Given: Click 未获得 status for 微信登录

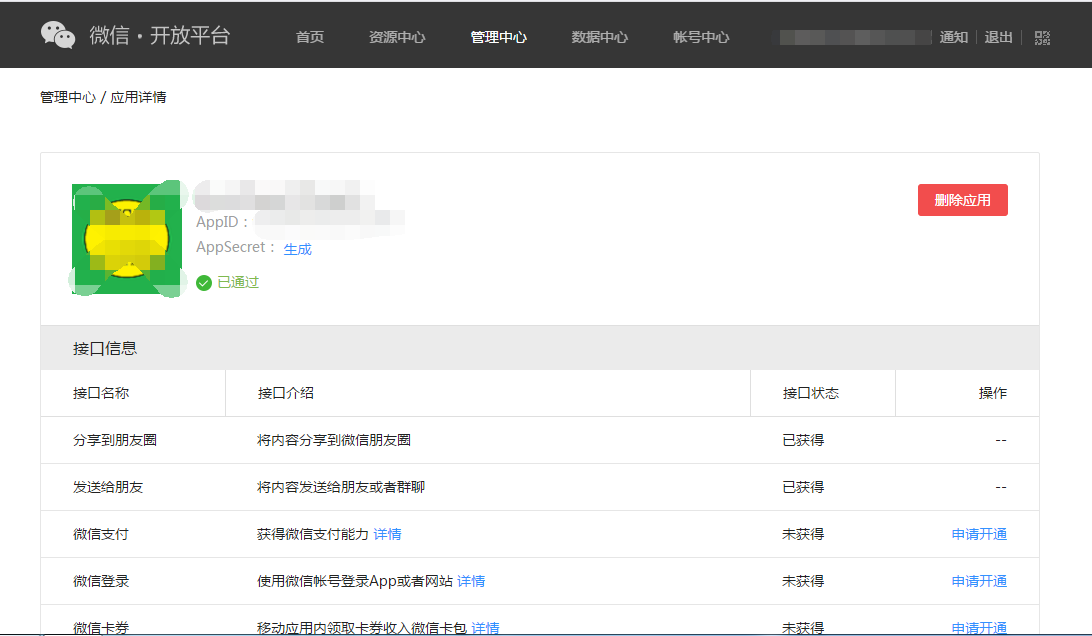Looking at the screenshot, I should [x=803, y=581].
